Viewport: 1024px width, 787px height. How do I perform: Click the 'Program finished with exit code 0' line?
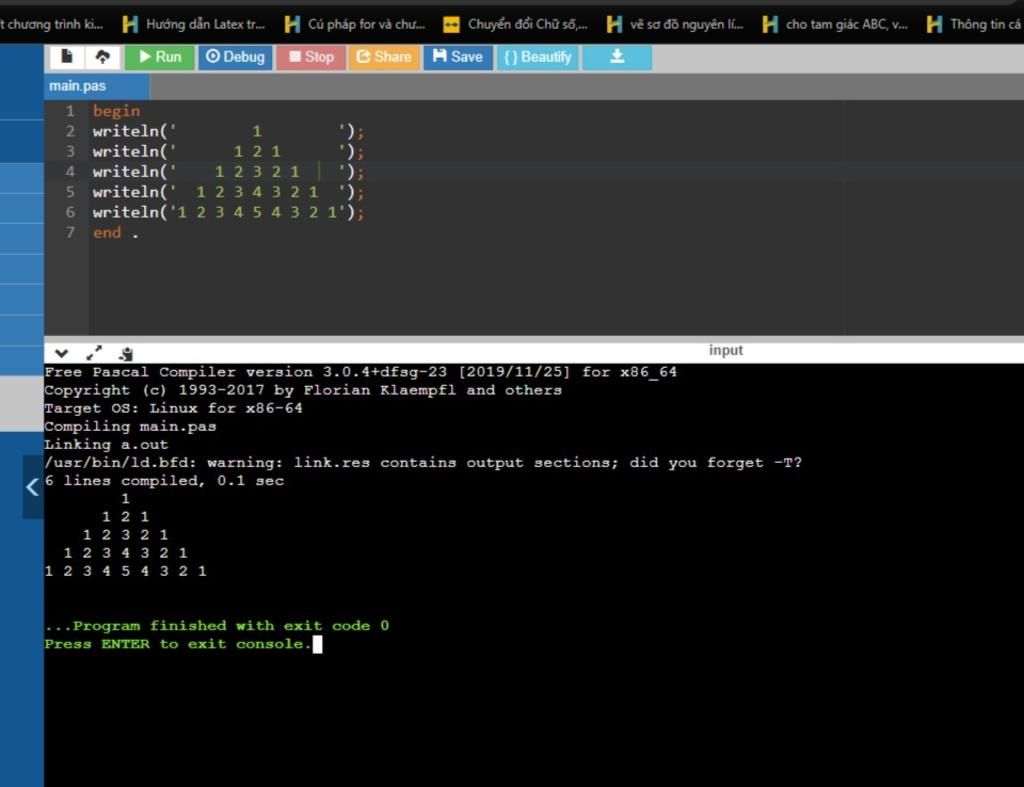click(217, 626)
